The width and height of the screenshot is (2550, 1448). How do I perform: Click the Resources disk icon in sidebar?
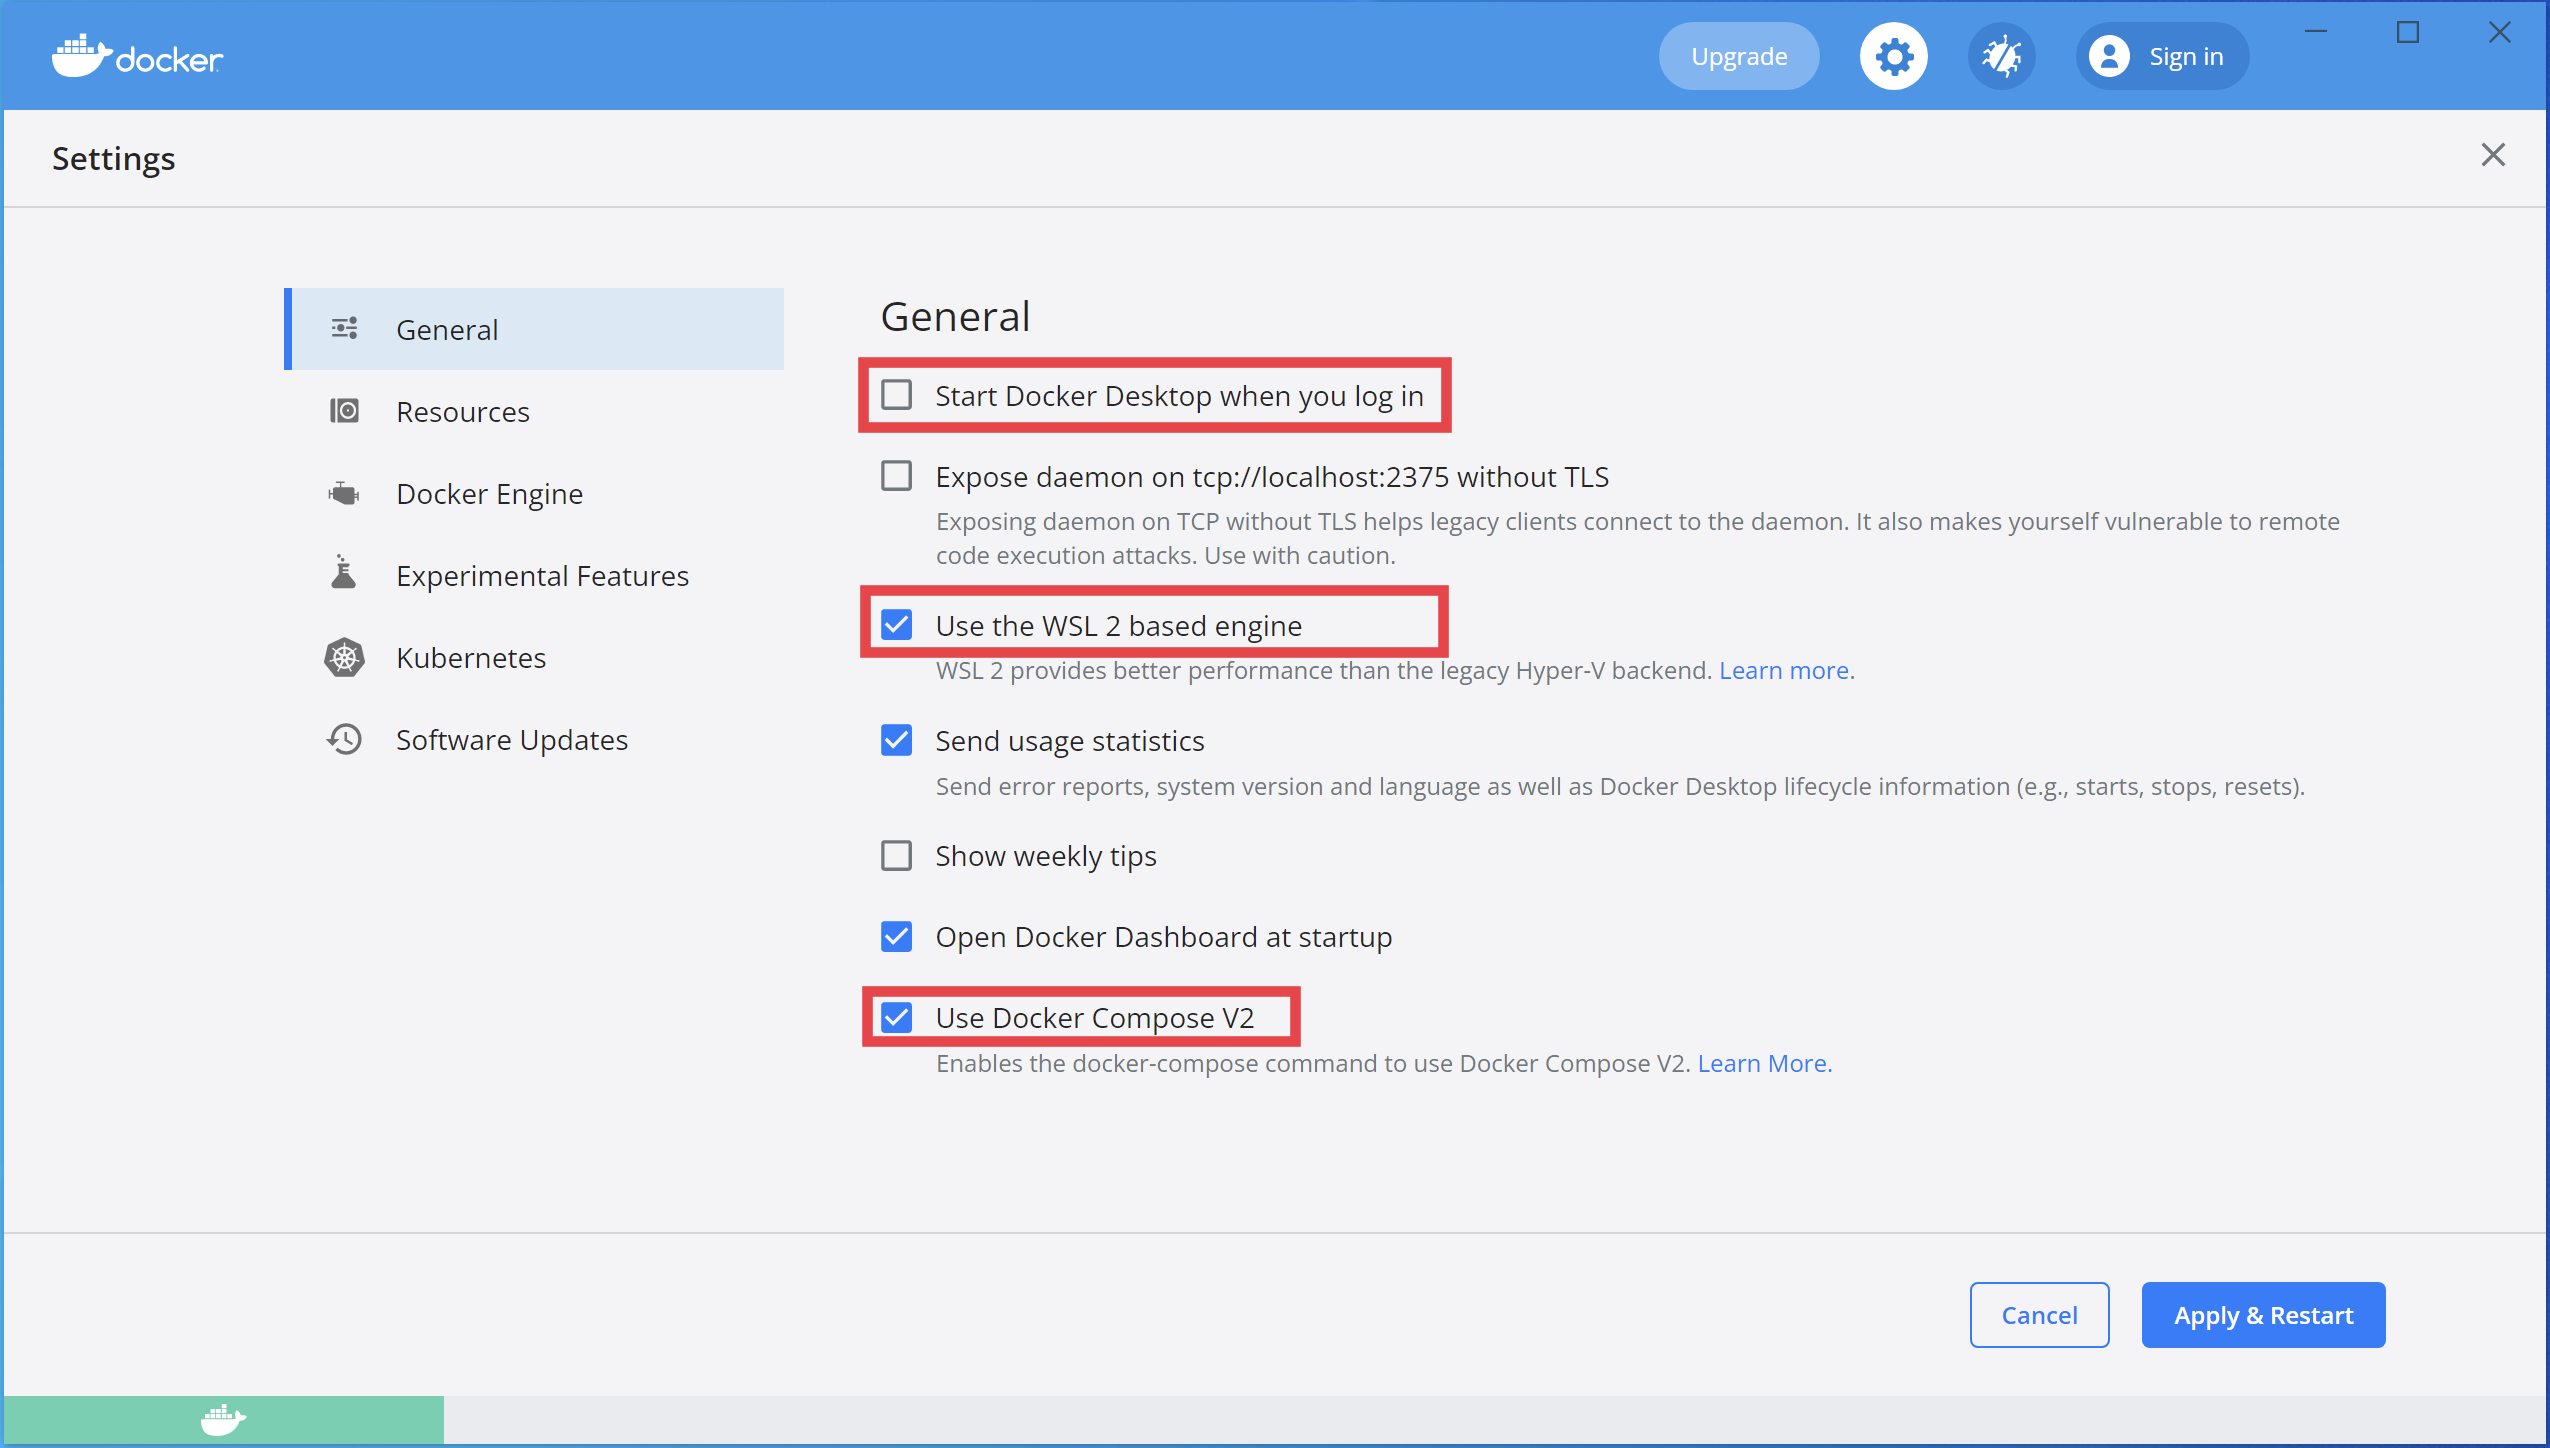tap(344, 411)
